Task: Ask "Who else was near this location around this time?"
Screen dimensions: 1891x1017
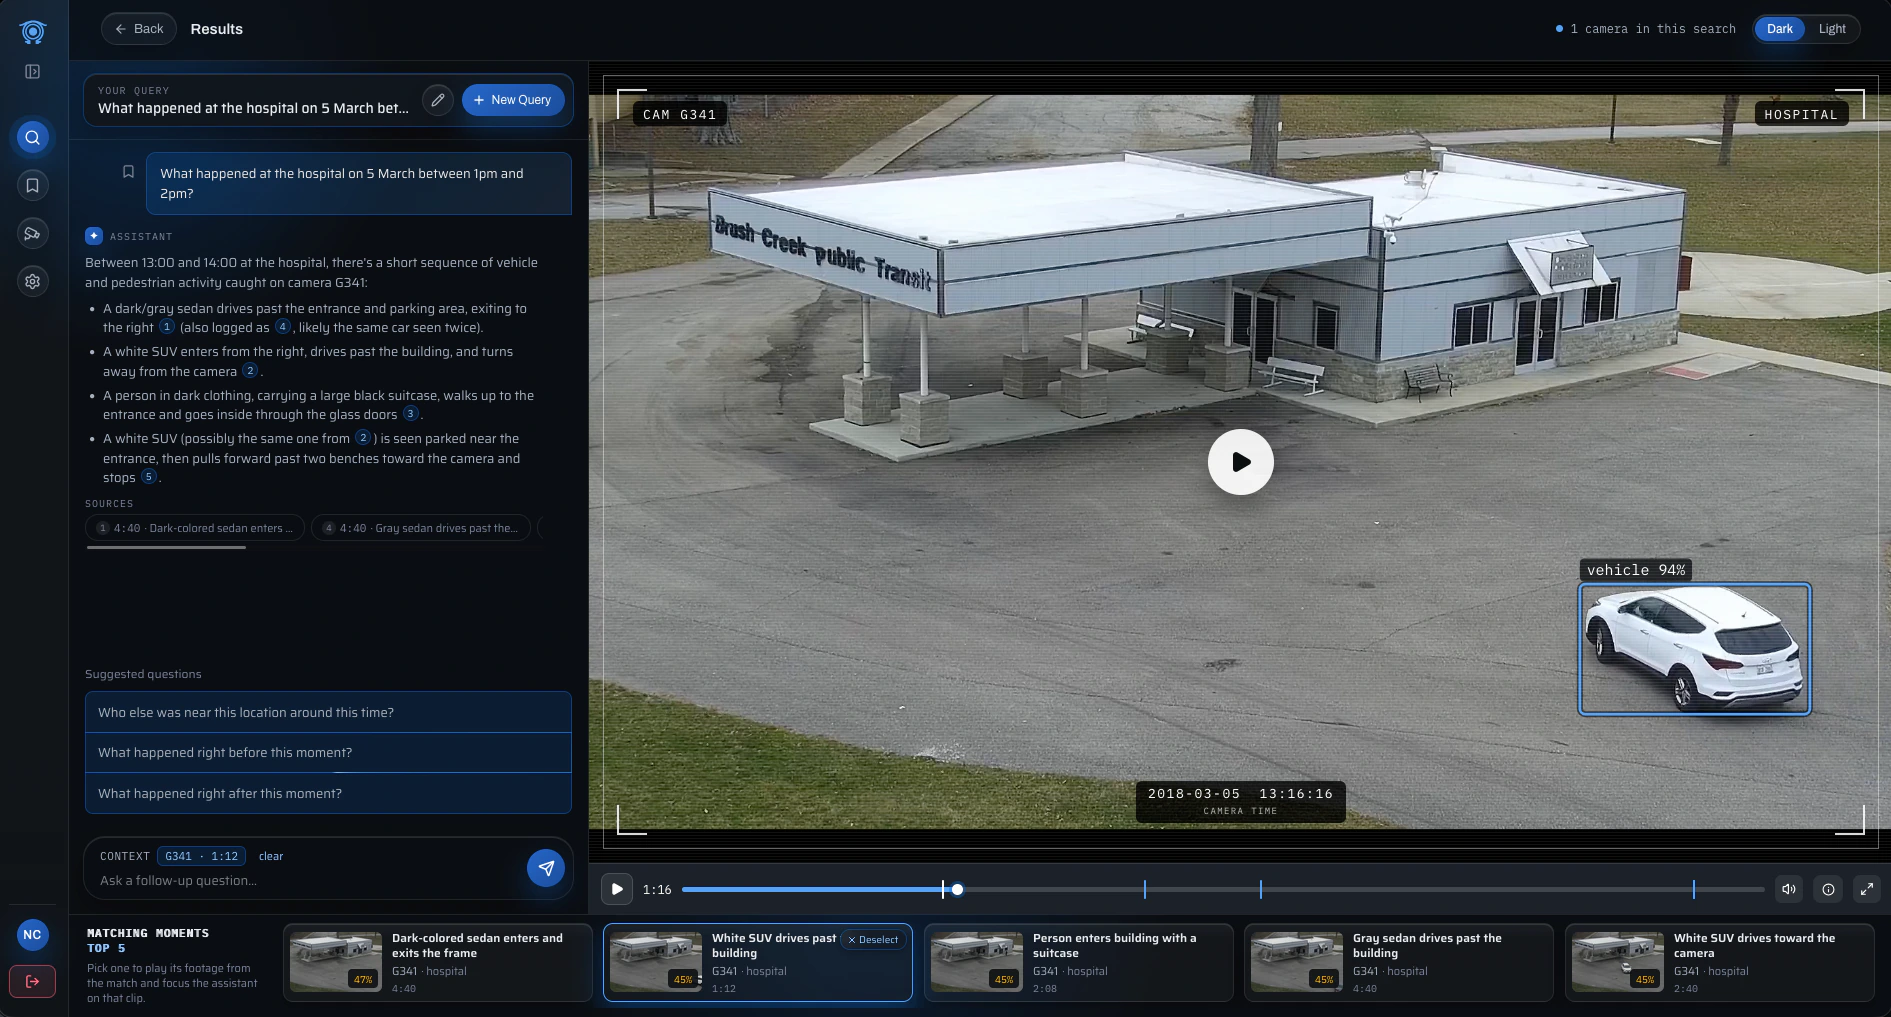Action: [x=328, y=712]
